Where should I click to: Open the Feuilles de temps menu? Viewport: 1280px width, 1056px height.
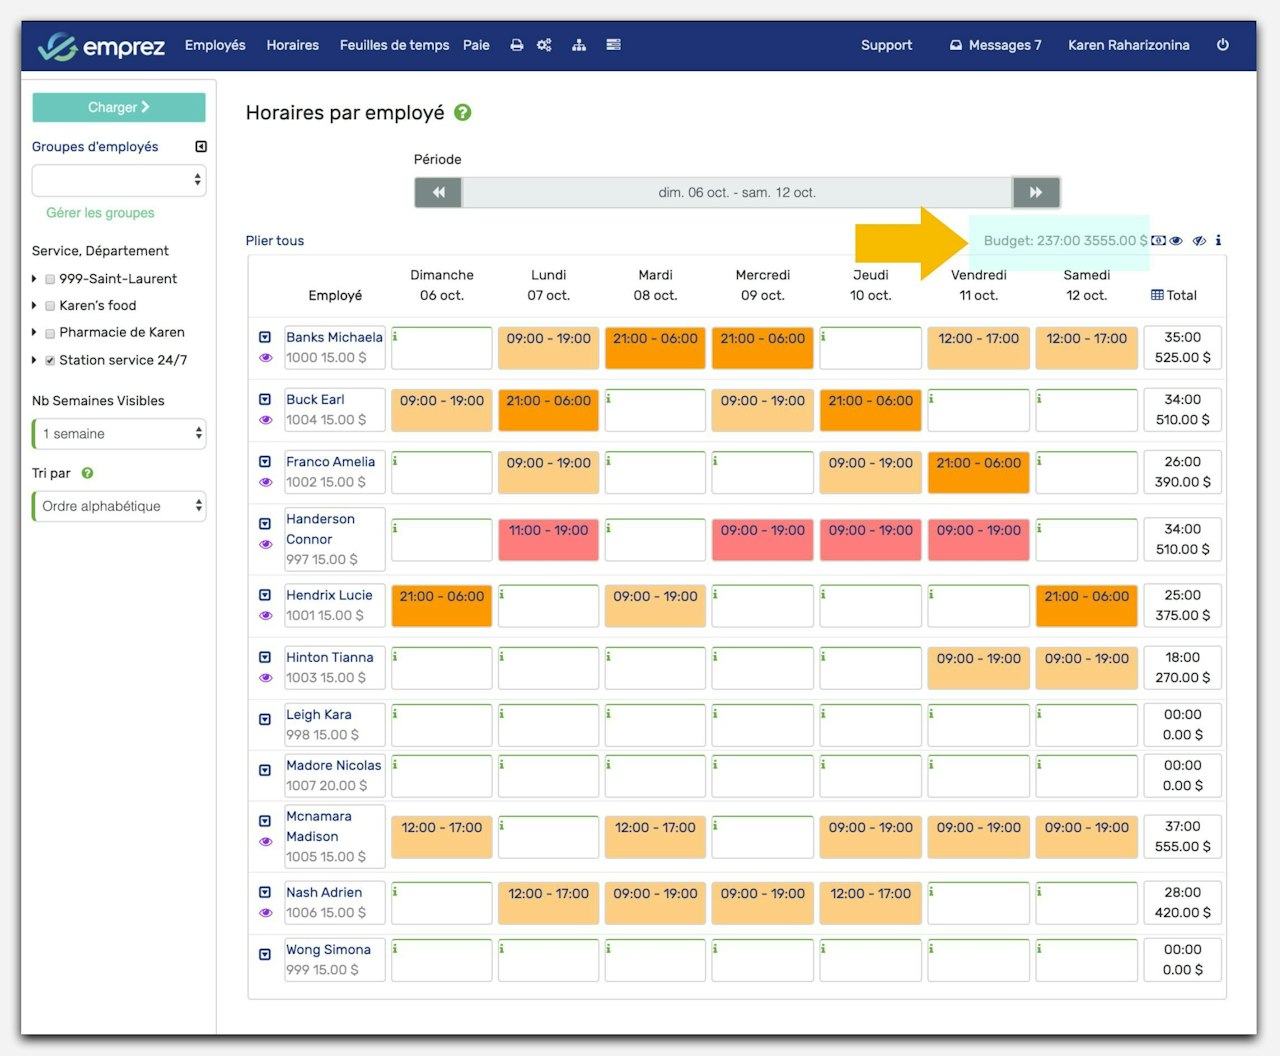click(x=394, y=45)
